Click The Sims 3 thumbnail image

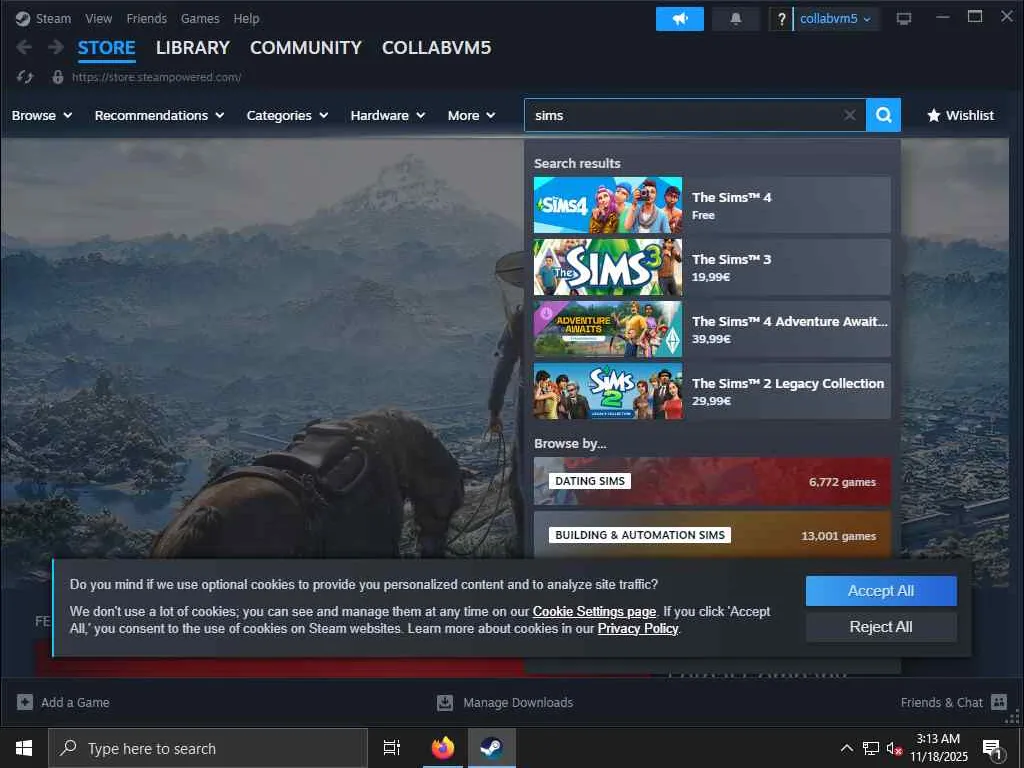point(608,267)
